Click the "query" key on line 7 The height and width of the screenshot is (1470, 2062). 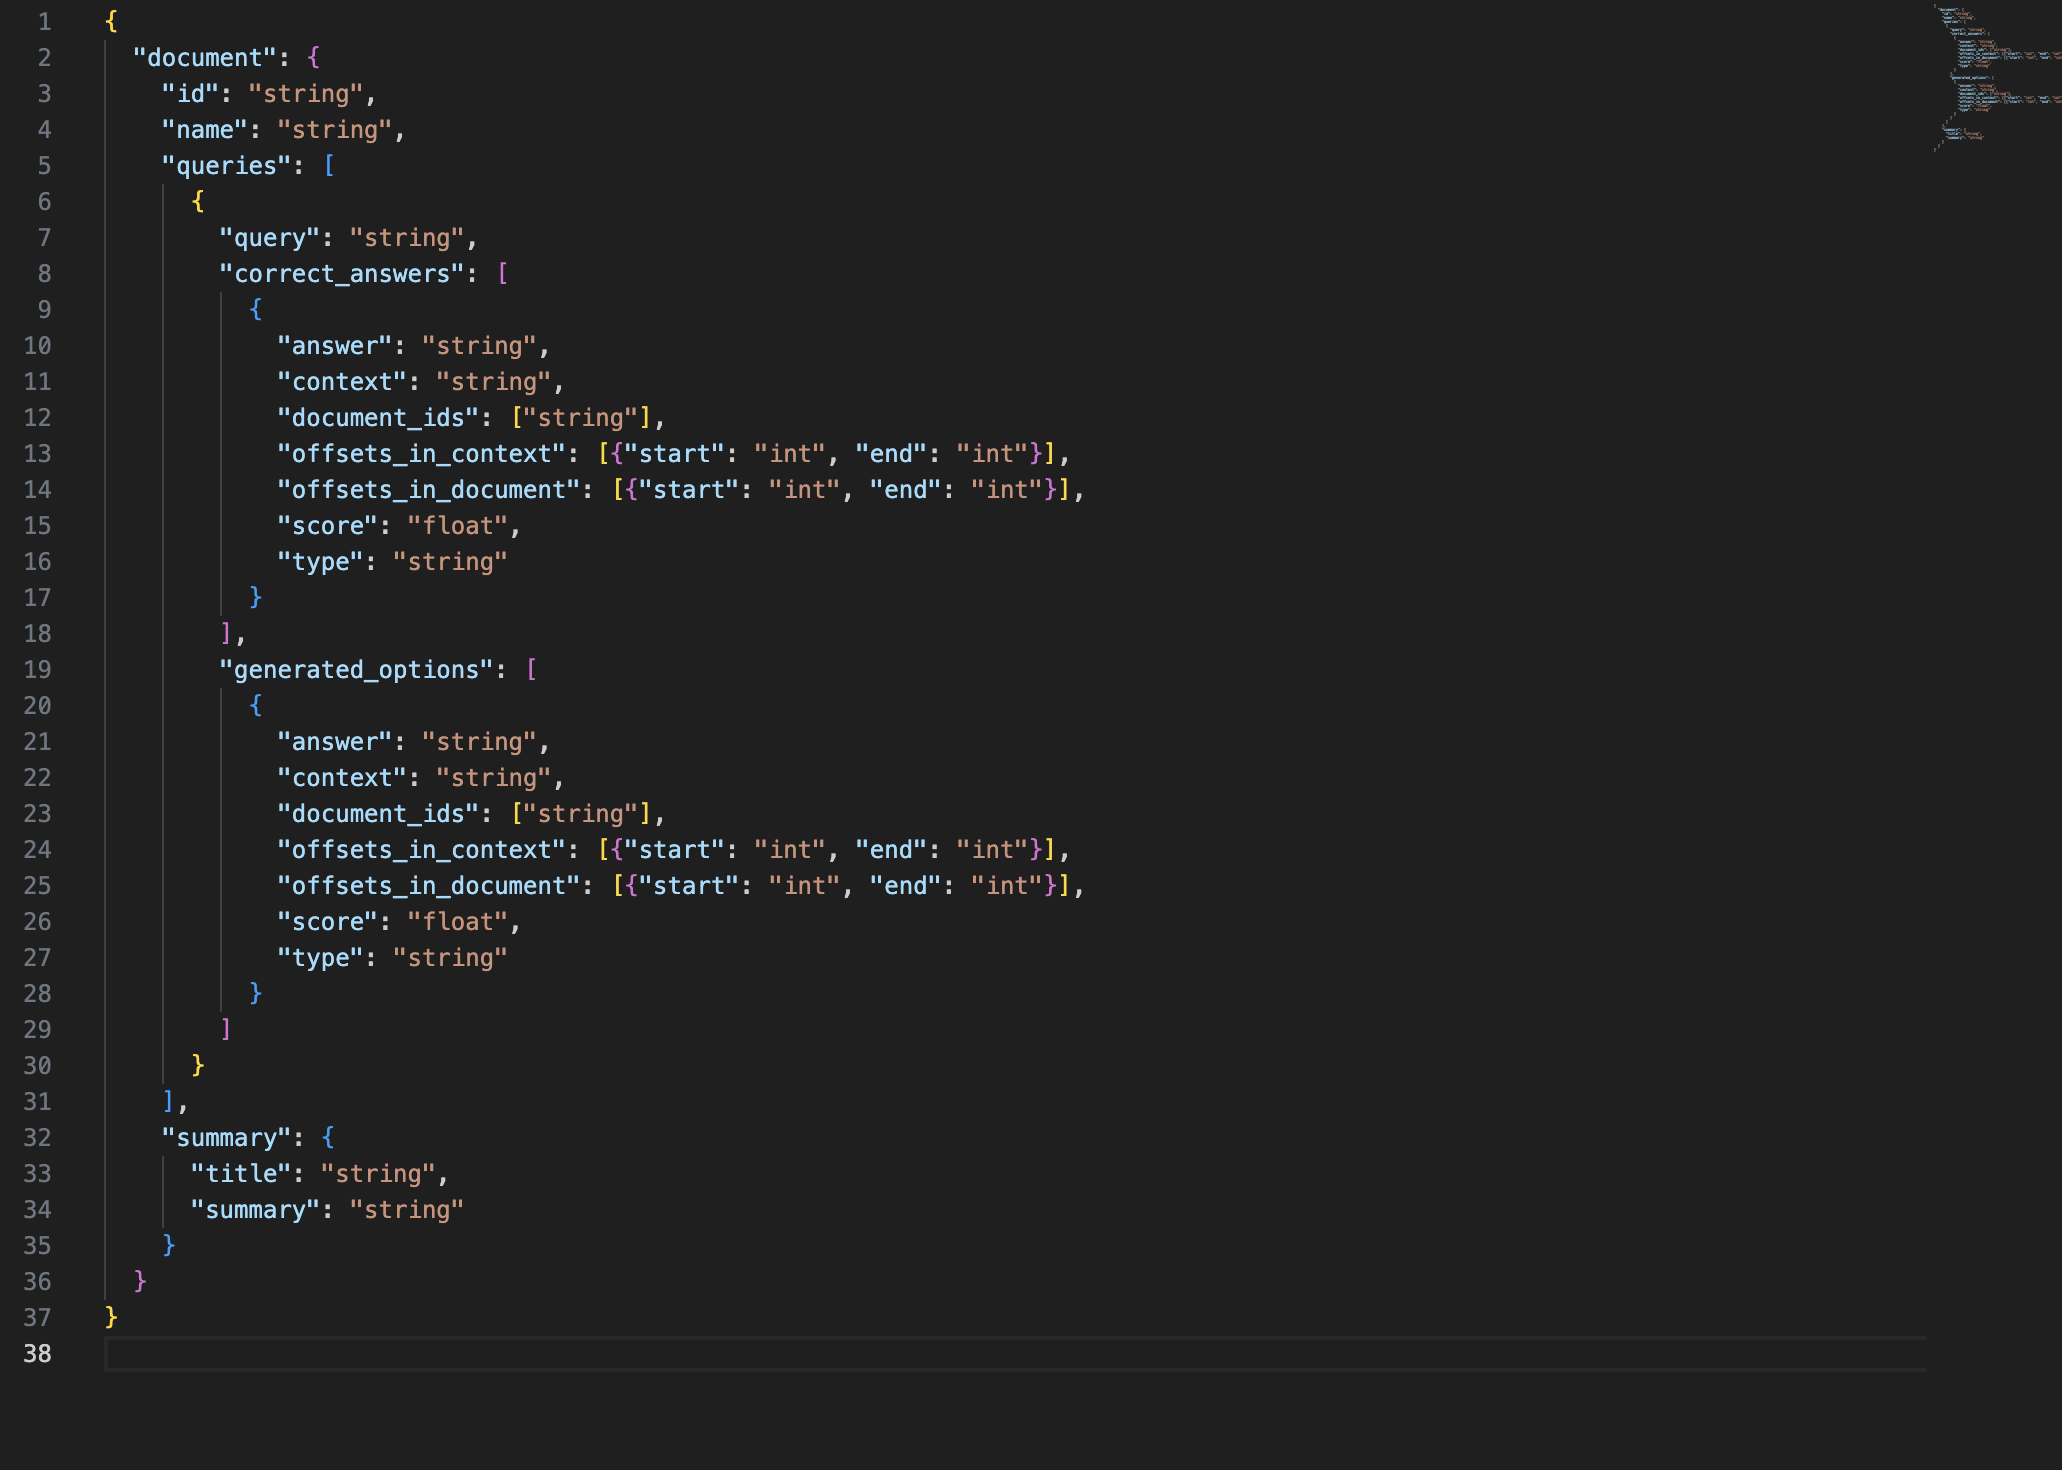click(269, 238)
